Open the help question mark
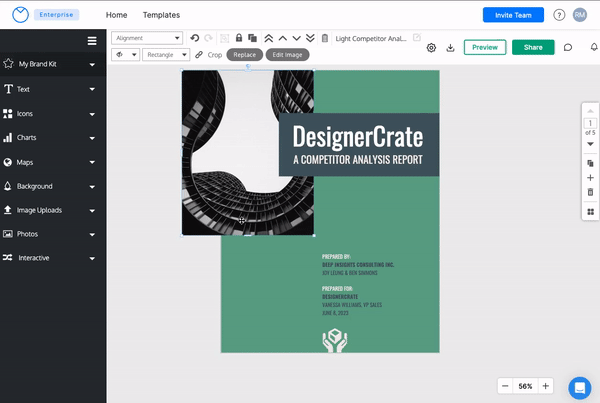600x403 pixels. pos(559,15)
